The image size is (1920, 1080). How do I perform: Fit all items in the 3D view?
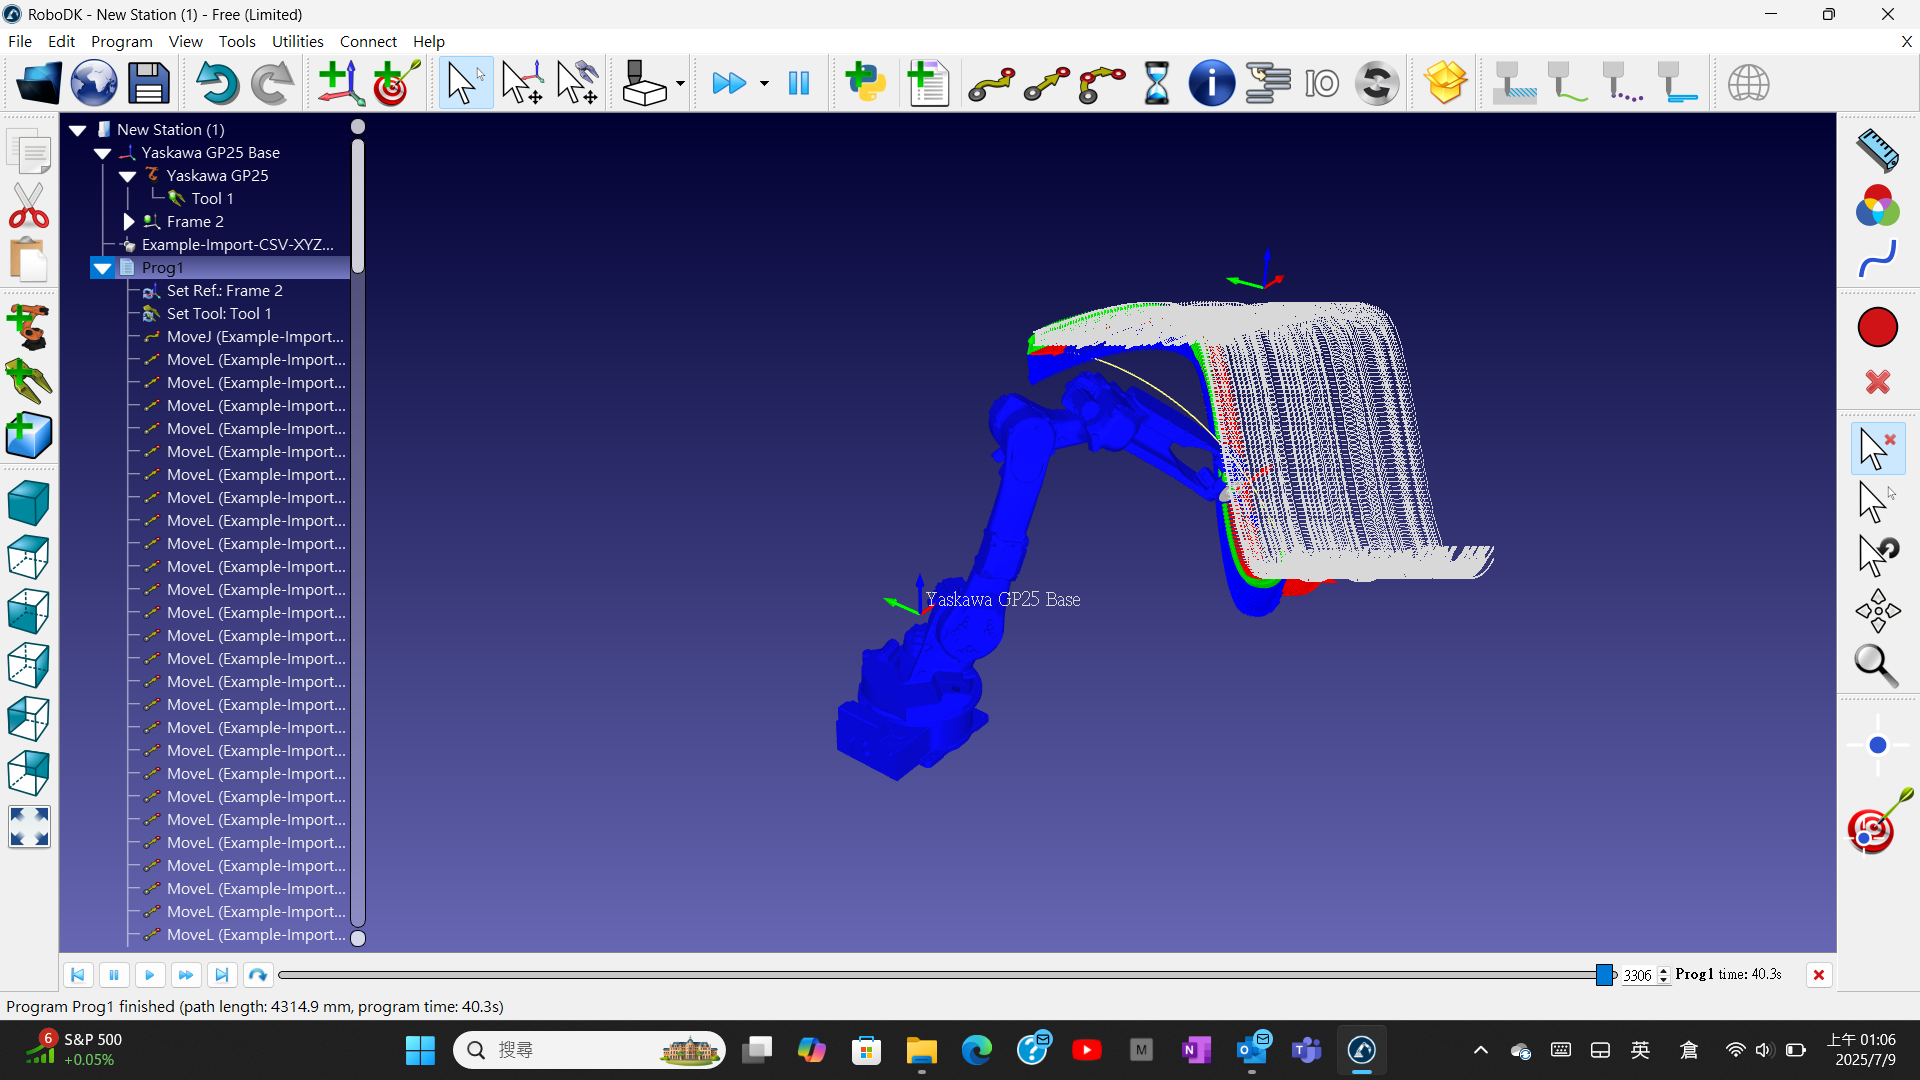(x=29, y=827)
